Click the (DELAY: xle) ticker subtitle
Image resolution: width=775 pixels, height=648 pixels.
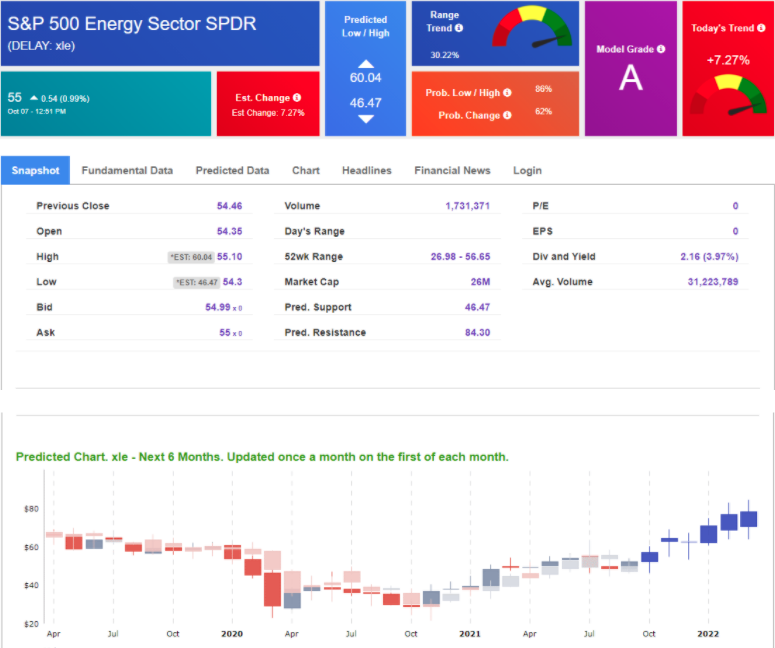(x=41, y=46)
